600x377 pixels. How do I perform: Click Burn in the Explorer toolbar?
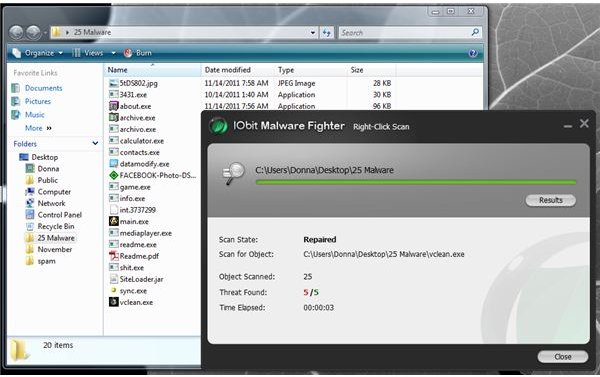click(138, 53)
